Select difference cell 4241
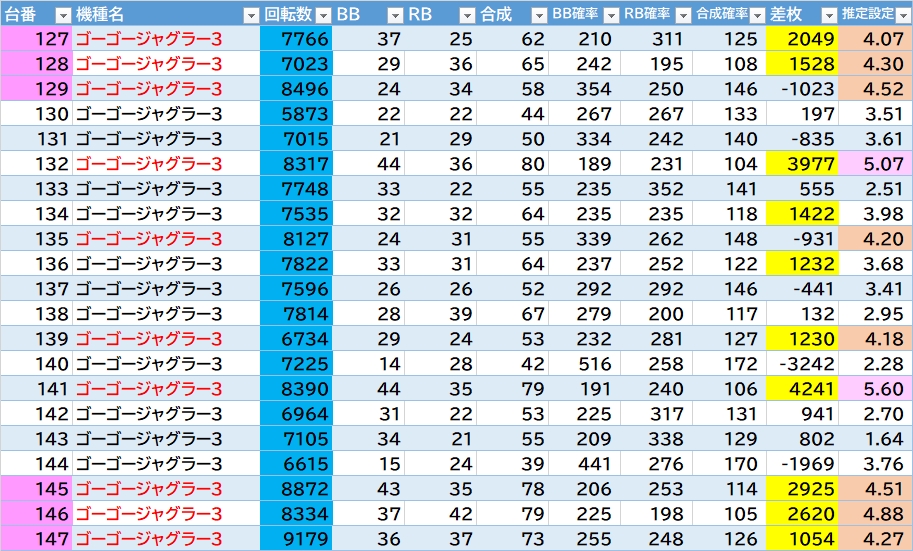 point(802,388)
